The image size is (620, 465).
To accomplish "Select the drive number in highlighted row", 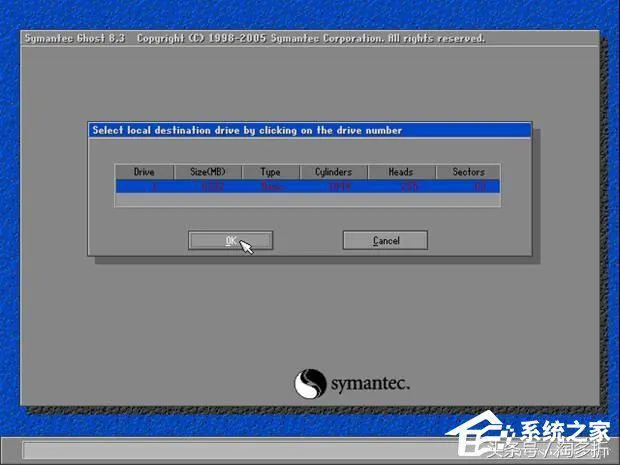I will pyautogui.click(x=152, y=186).
